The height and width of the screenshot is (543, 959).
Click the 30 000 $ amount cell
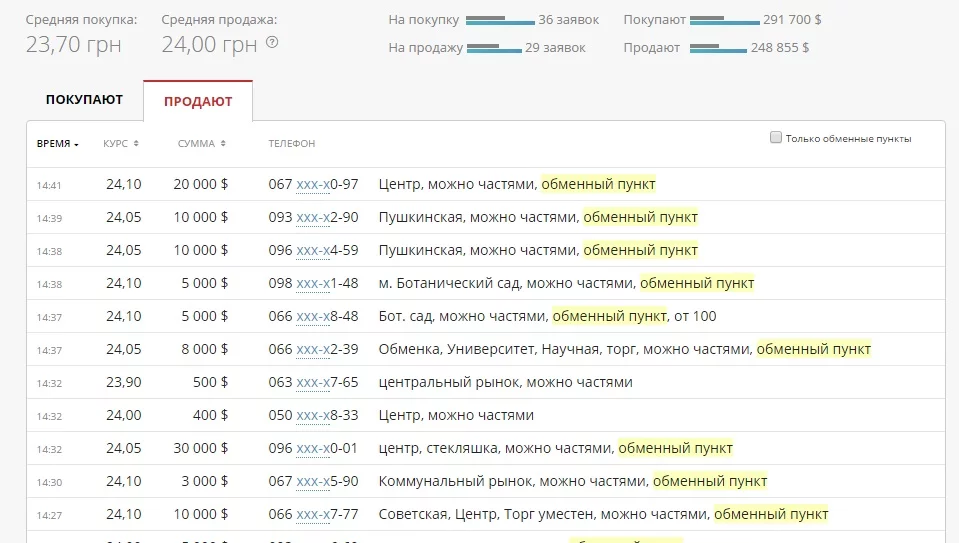click(201, 448)
